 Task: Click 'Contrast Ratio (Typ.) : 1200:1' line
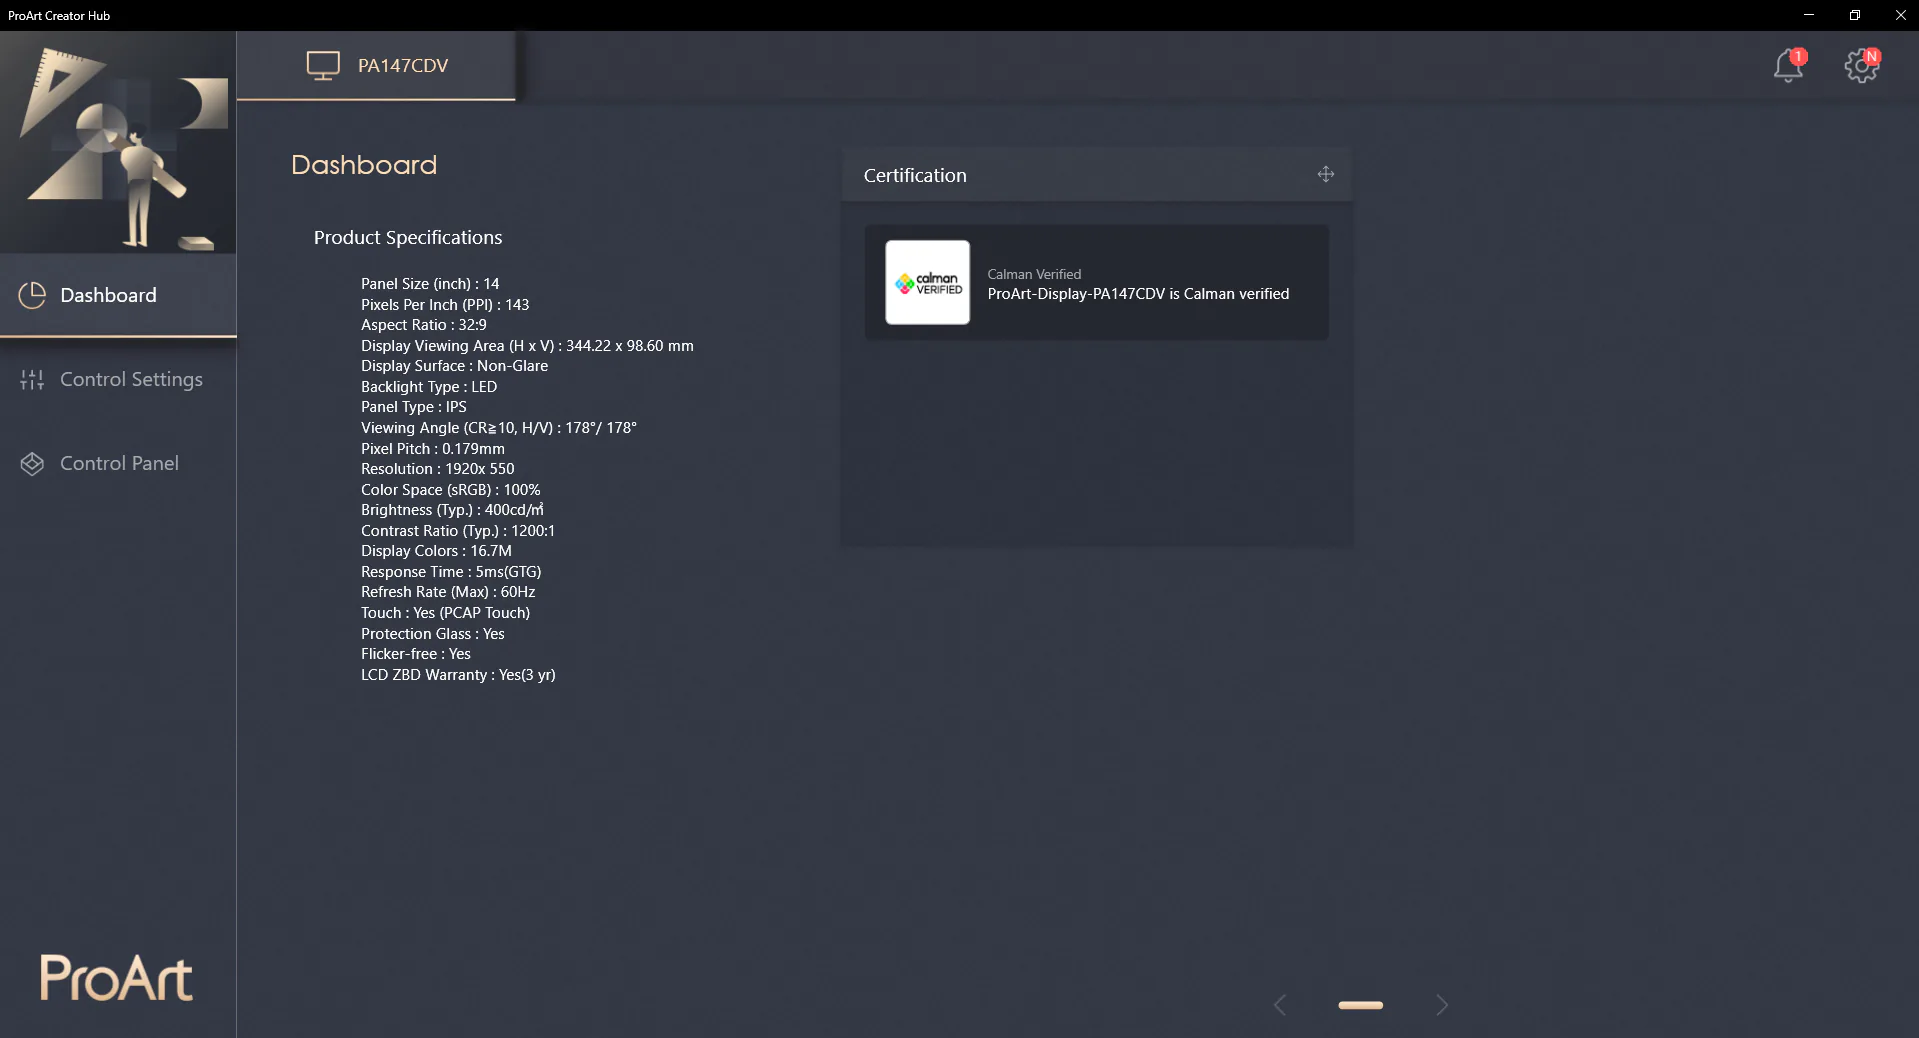(x=458, y=531)
